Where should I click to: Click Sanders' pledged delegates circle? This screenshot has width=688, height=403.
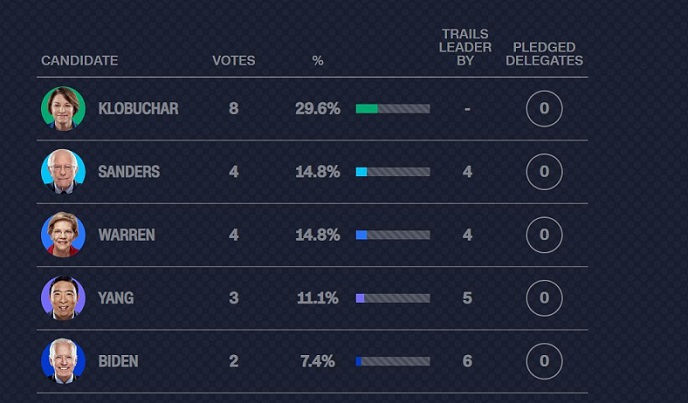[x=544, y=171]
